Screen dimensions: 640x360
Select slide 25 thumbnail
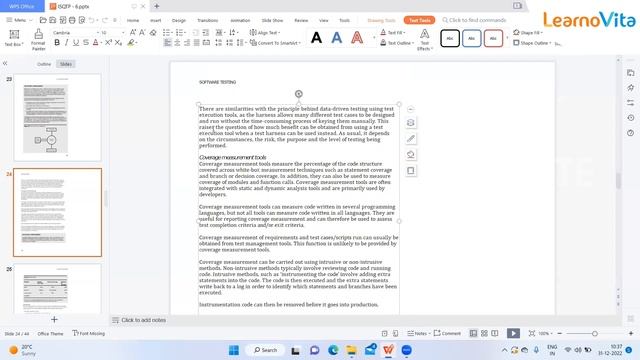coord(57,289)
